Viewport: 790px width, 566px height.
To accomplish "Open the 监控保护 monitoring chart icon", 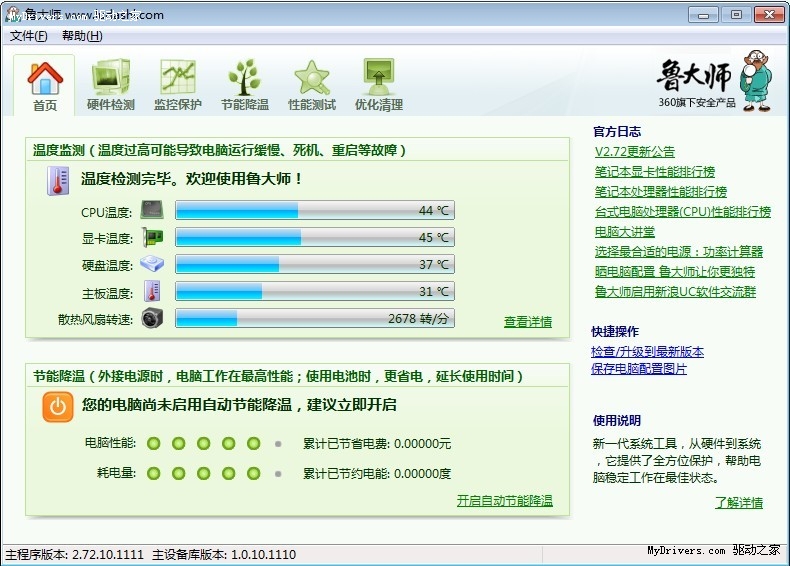I will point(177,78).
